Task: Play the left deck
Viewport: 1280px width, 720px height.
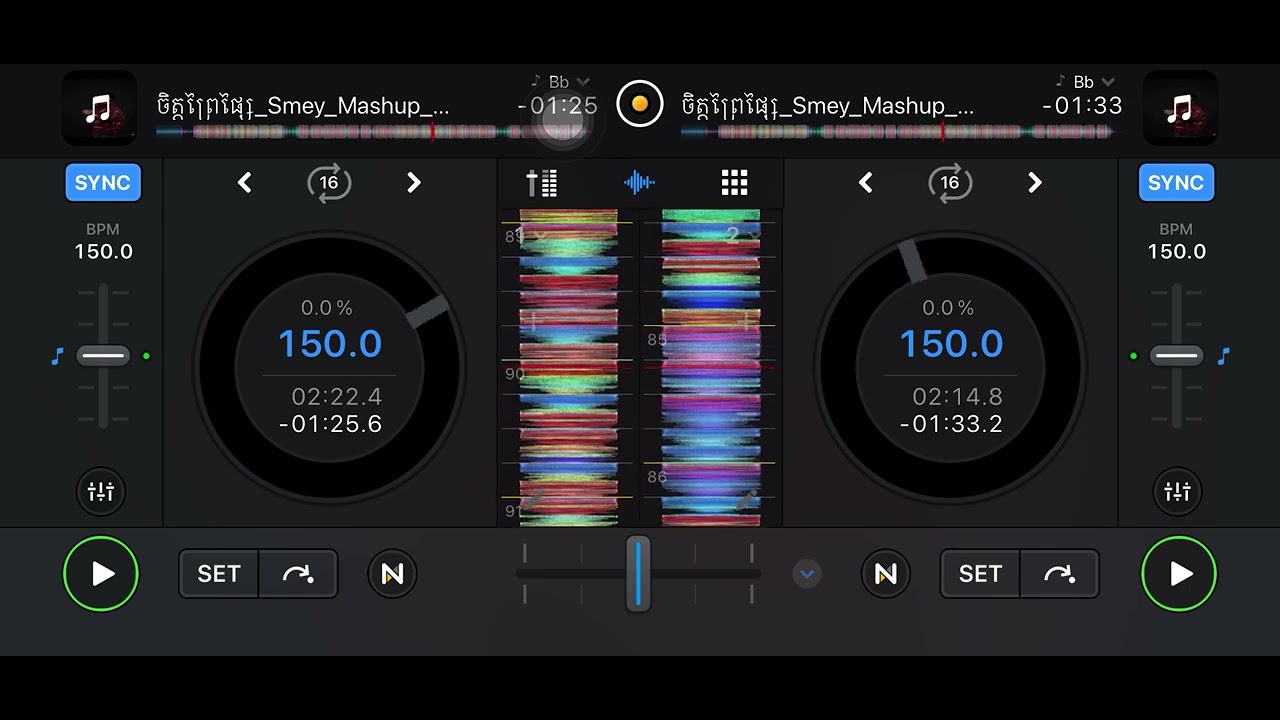Action: (x=101, y=574)
